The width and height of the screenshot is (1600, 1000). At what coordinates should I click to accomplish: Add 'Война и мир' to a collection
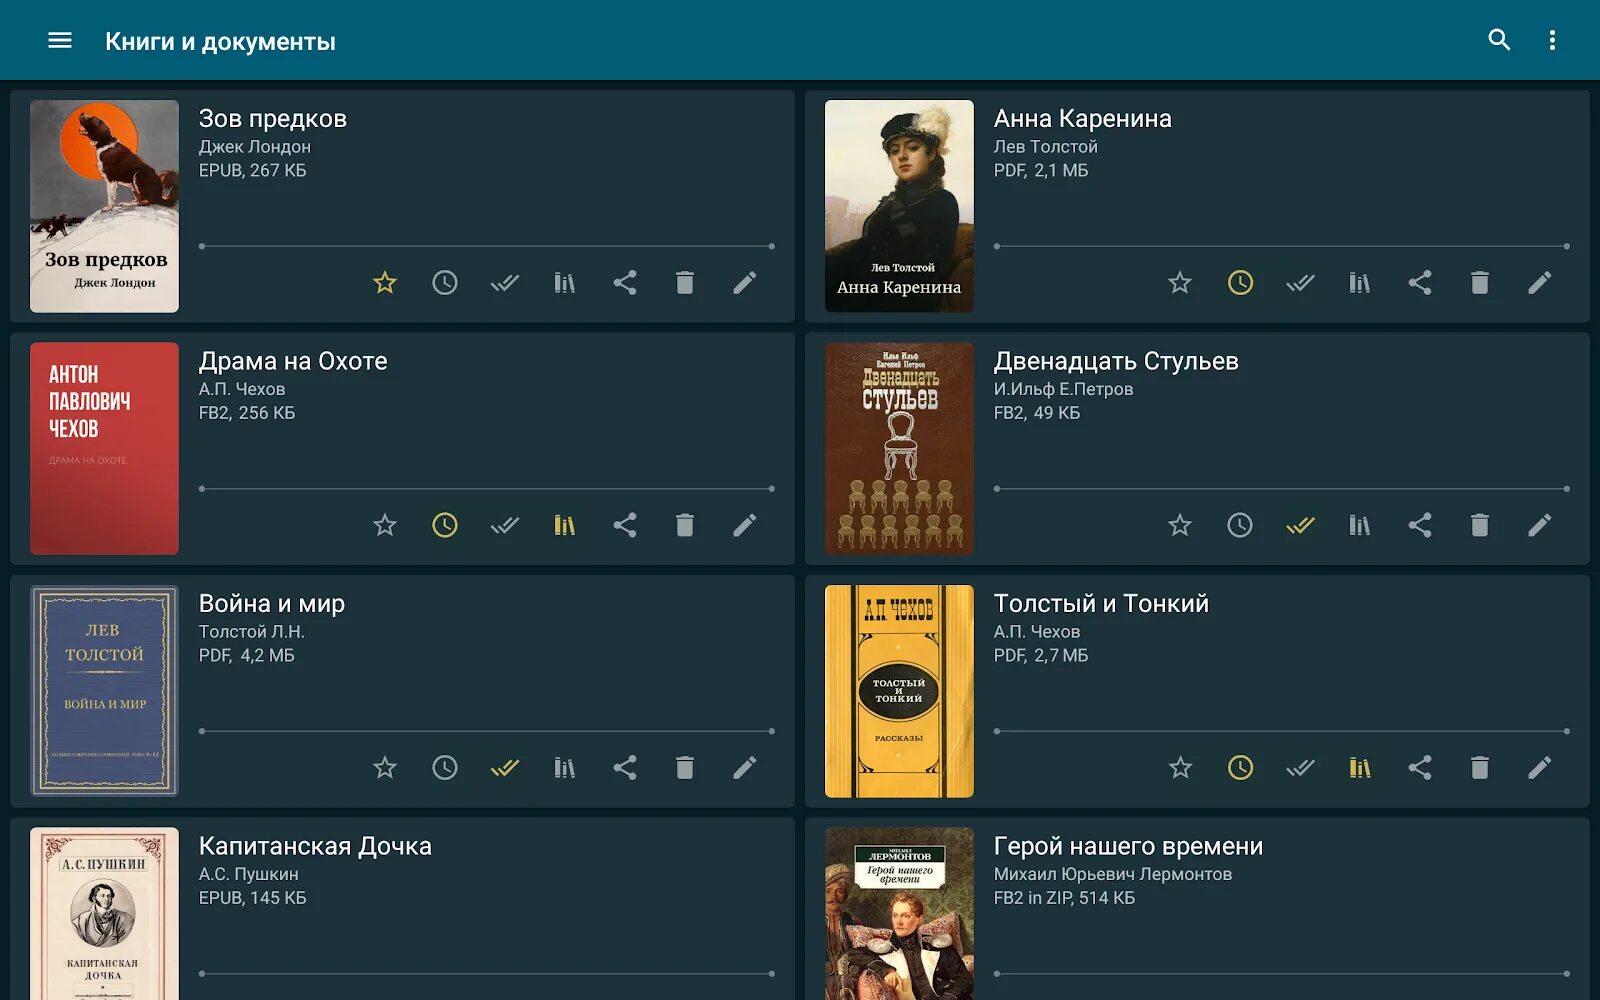pos(565,768)
